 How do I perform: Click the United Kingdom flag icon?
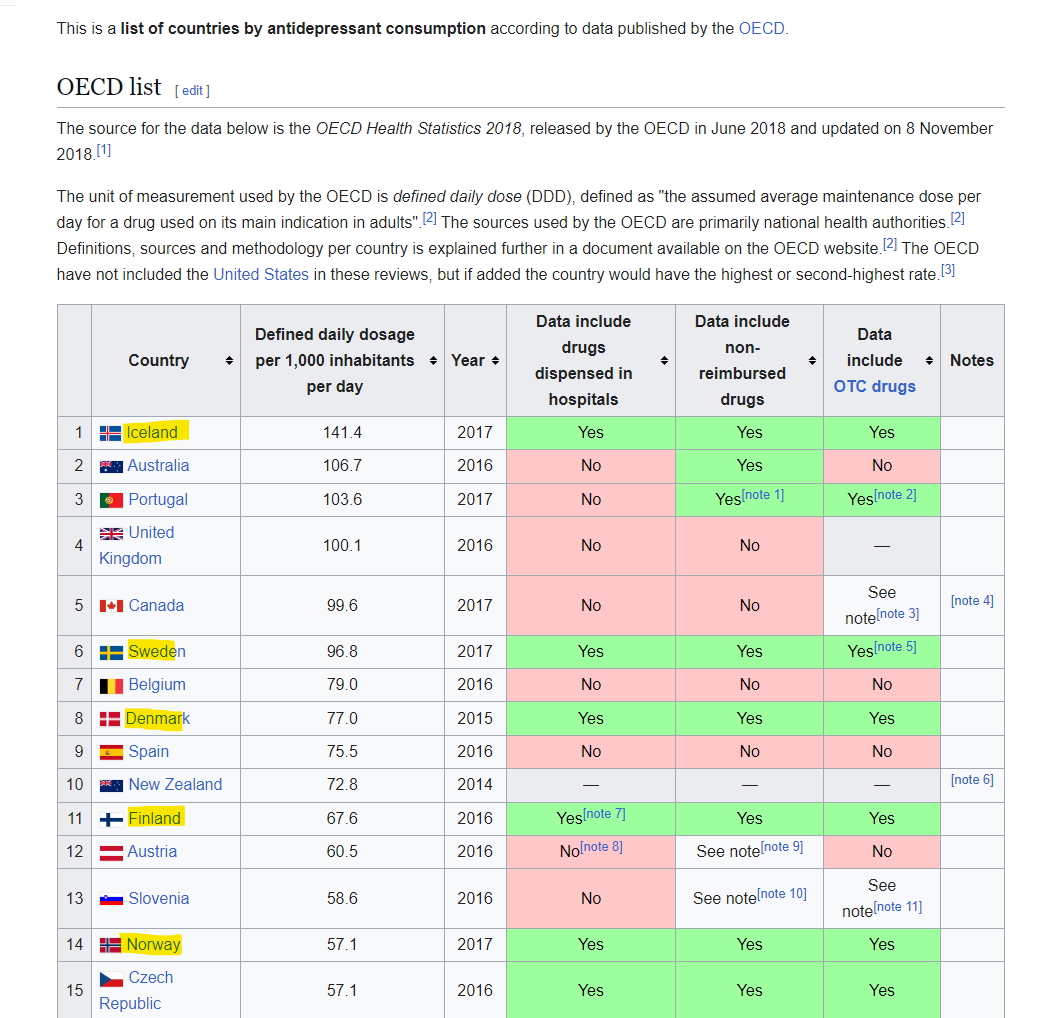pyautogui.click(x=111, y=534)
